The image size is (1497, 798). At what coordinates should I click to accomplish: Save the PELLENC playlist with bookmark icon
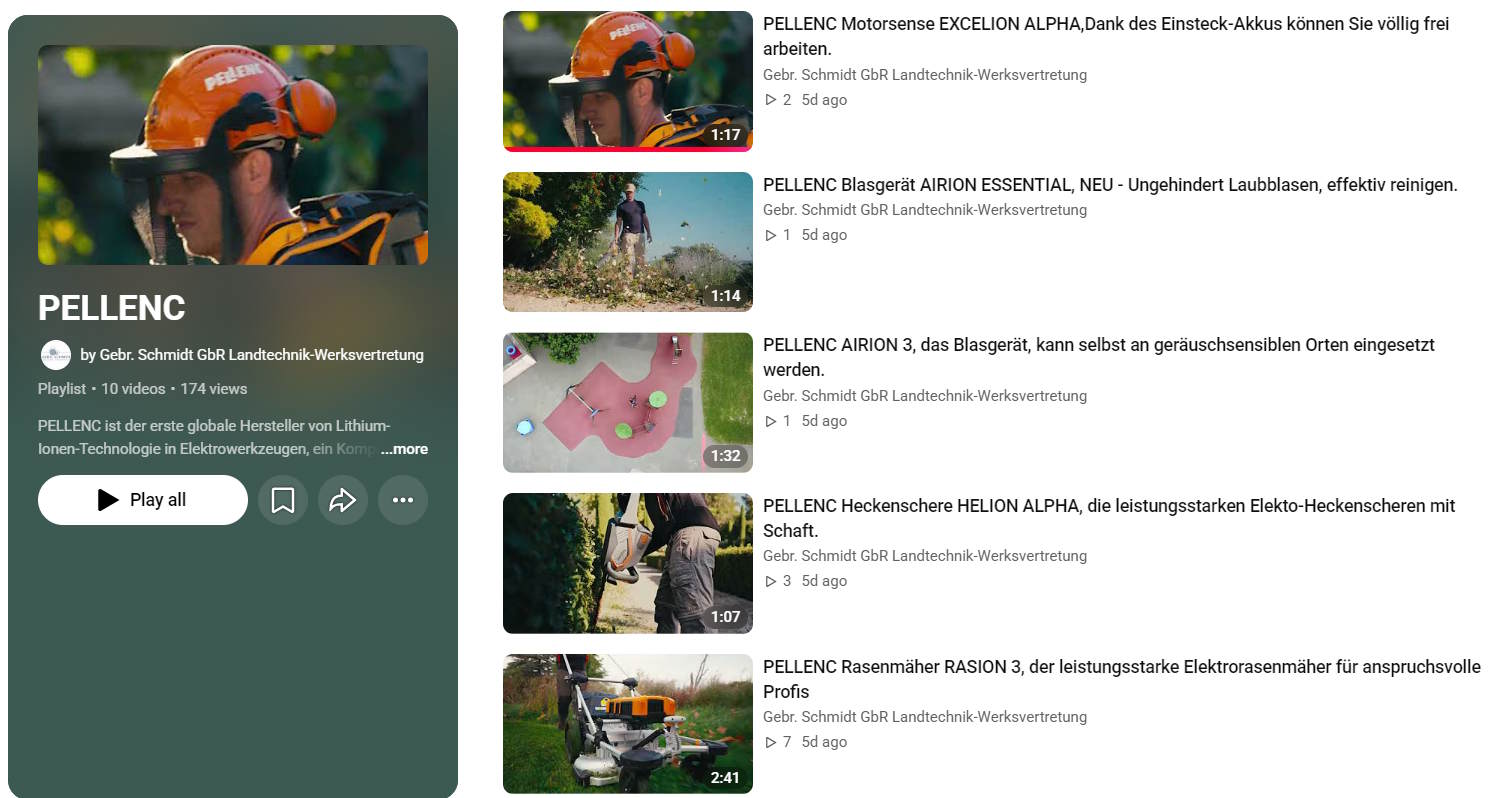pos(283,500)
